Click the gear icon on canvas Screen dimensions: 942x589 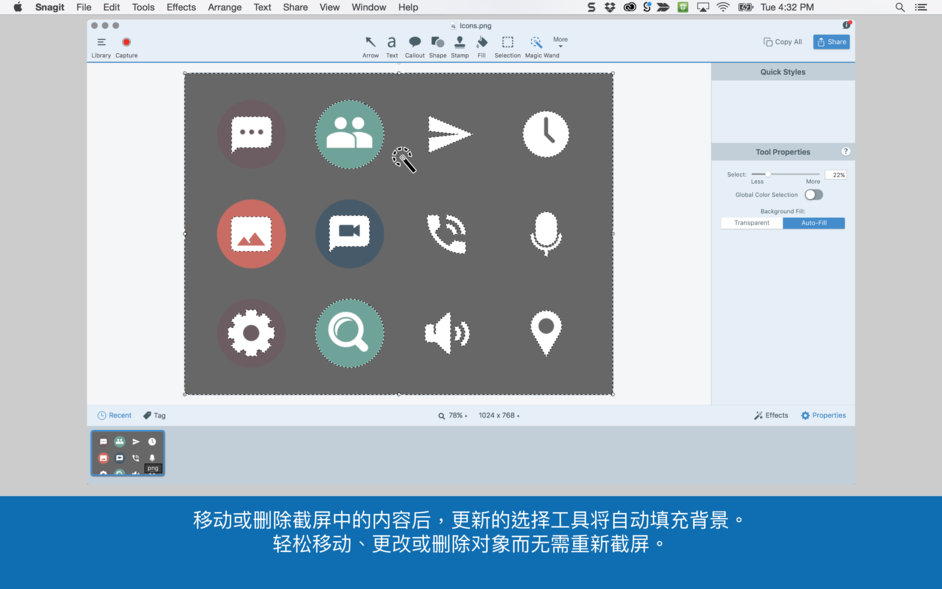click(x=251, y=333)
